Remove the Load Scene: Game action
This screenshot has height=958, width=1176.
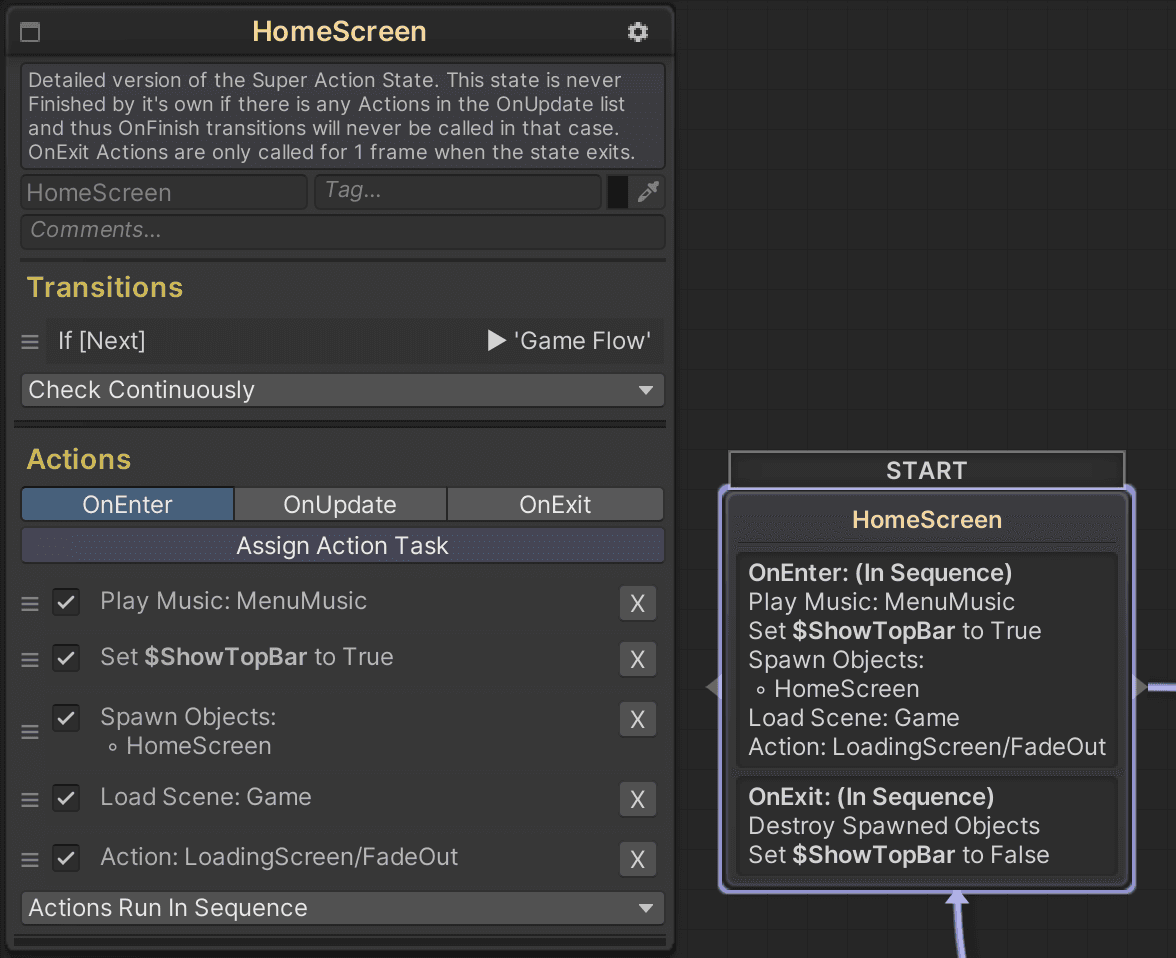[x=638, y=800]
